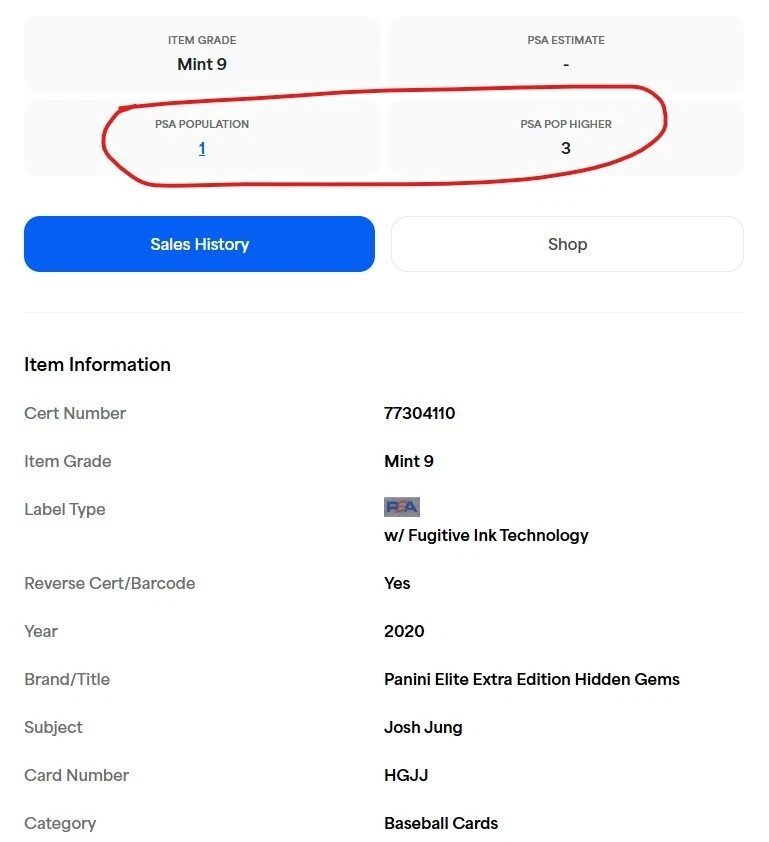Image resolution: width=769 pixels, height=842 pixels.
Task: Click the Item Information heading
Action: point(97,364)
